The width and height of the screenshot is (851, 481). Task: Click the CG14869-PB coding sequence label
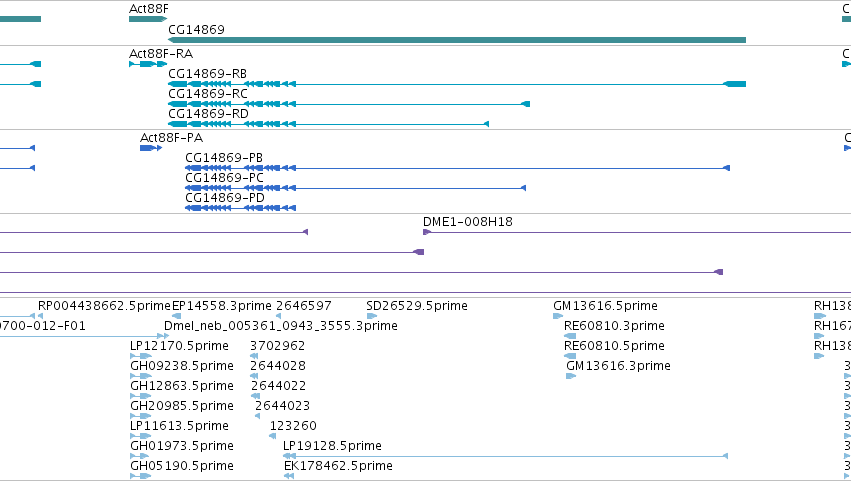coord(224,158)
